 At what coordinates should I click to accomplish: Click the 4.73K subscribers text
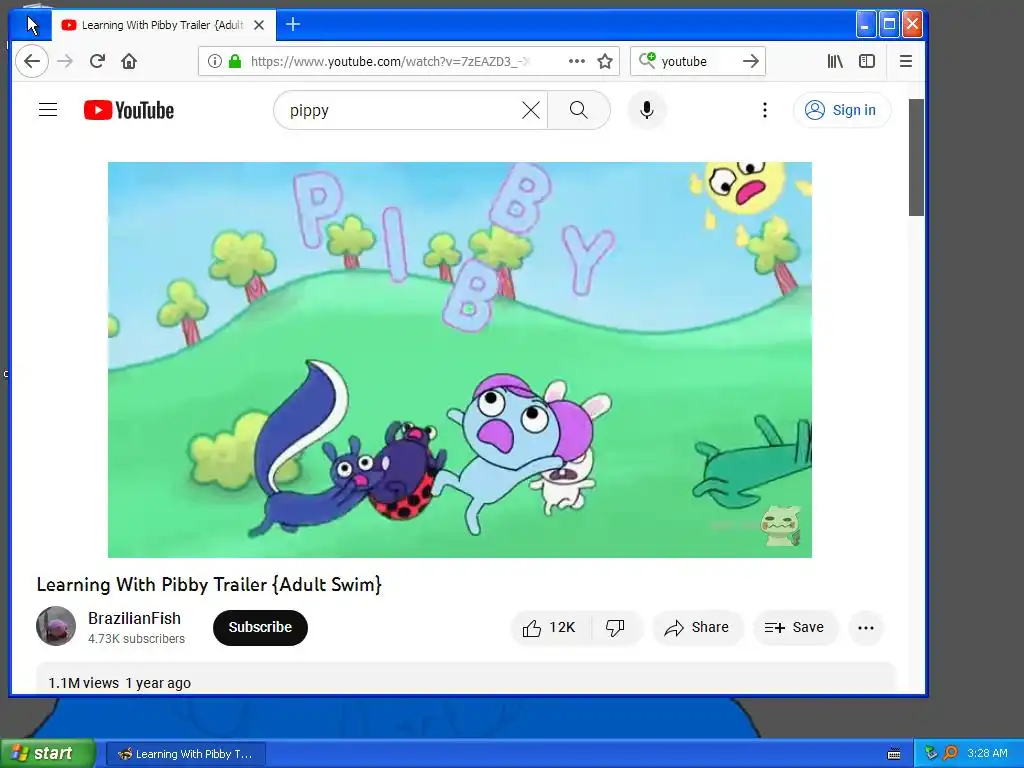(136, 639)
